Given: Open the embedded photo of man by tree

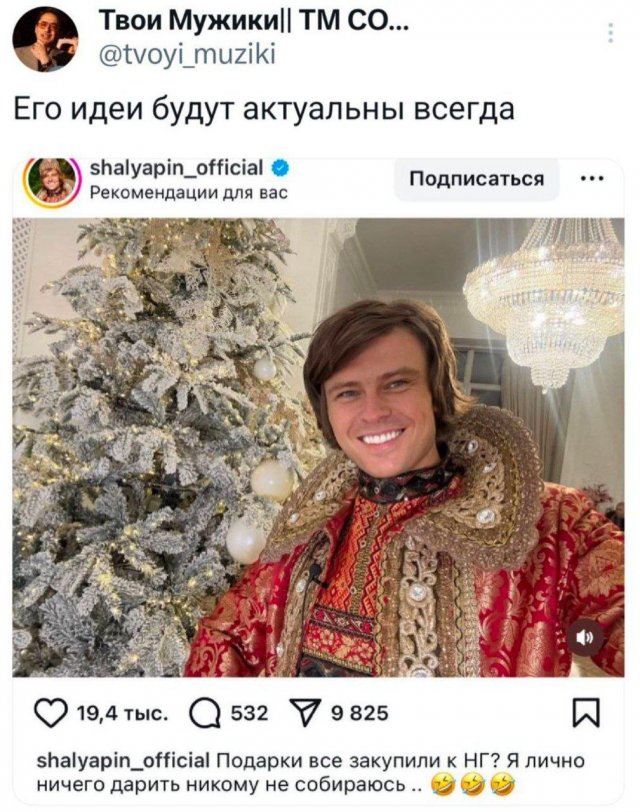Looking at the screenshot, I should pos(318,447).
